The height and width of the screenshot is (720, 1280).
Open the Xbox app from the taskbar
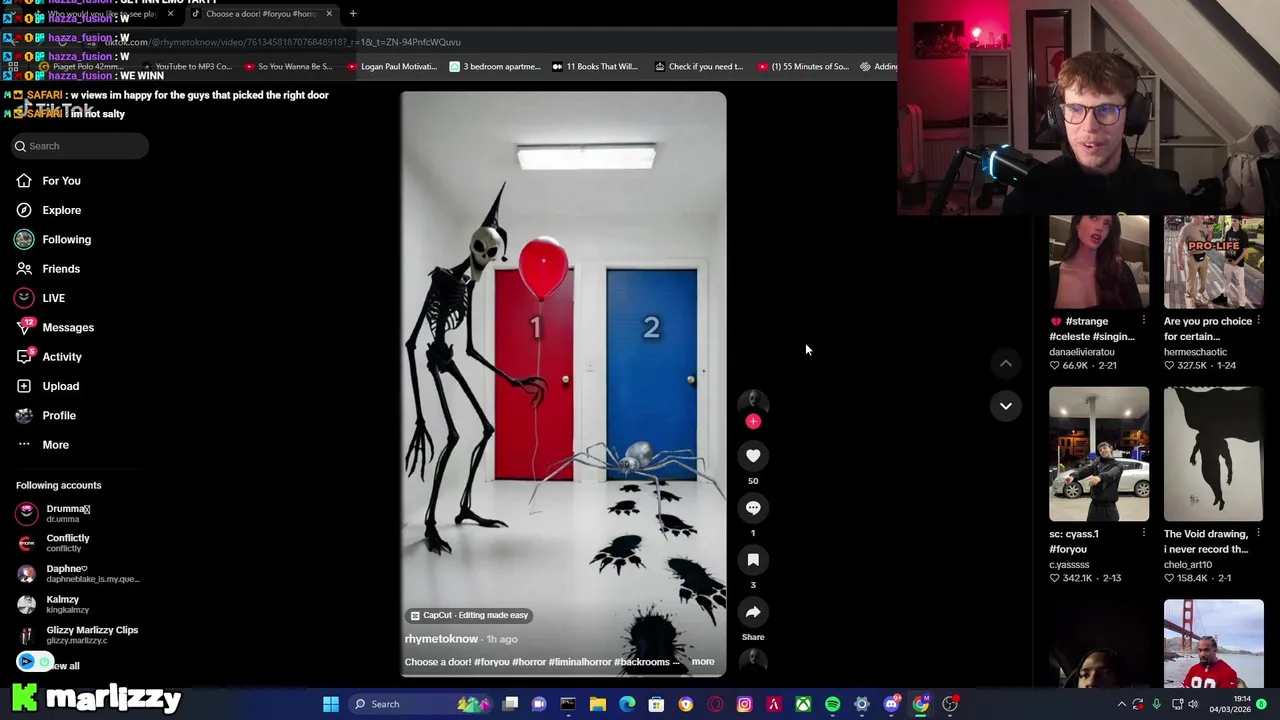[803, 704]
